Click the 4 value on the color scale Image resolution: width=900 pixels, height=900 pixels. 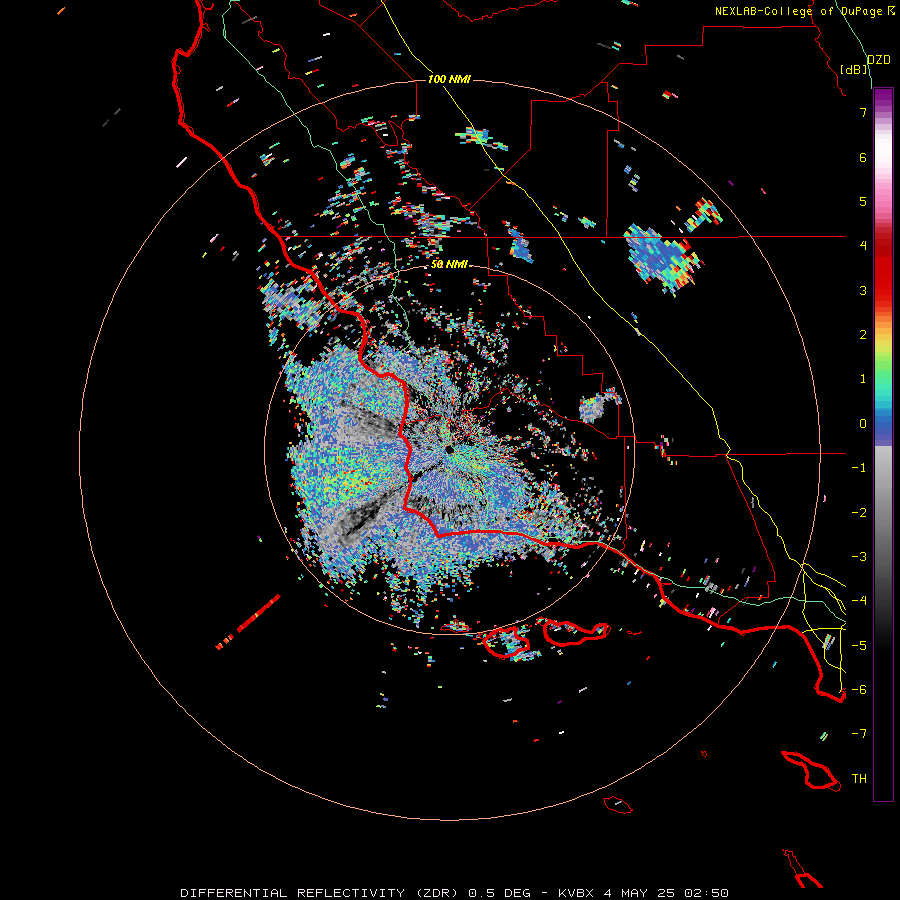(863, 246)
